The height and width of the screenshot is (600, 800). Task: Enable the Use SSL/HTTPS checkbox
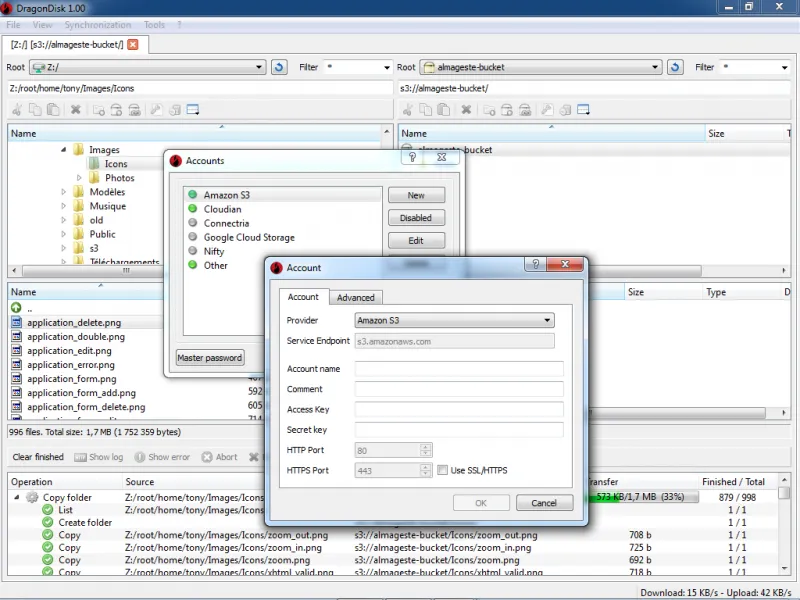(442, 470)
